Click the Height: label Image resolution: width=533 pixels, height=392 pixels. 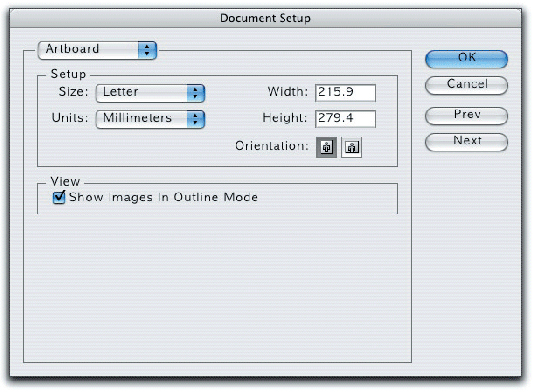pyautogui.click(x=285, y=118)
